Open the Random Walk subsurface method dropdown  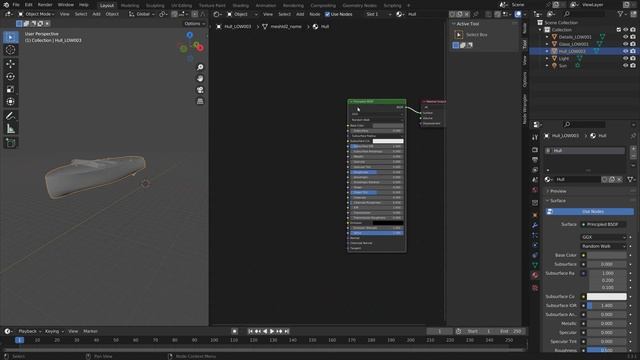point(603,246)
